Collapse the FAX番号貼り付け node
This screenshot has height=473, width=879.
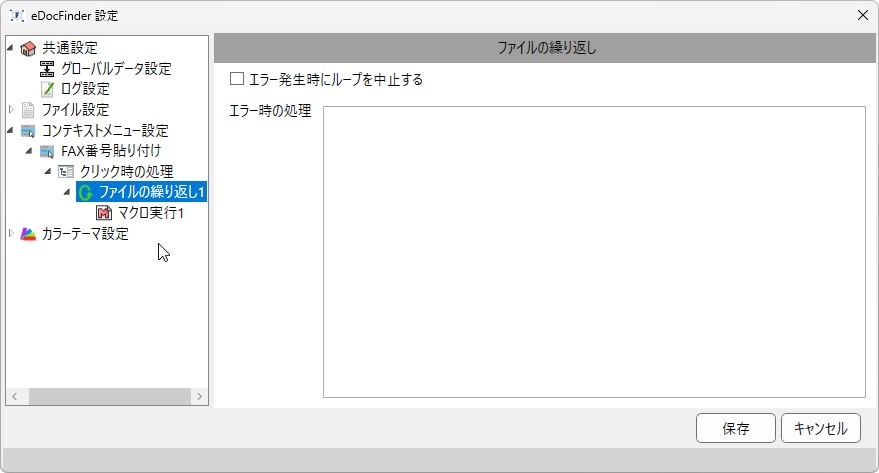click(29, 151)
